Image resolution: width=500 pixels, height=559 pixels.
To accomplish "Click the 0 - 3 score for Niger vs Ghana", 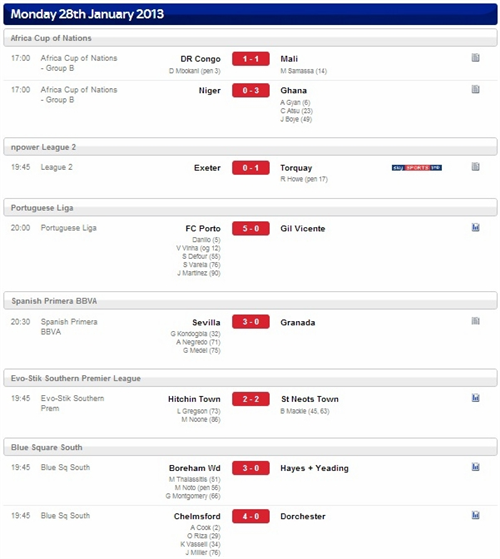I will 251,90.
